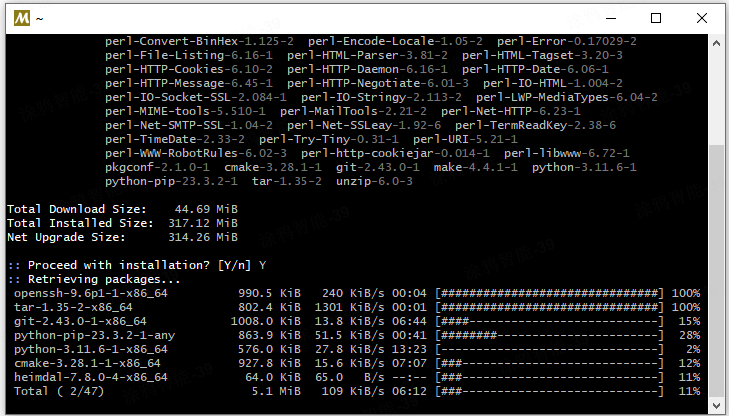Click perl-HTTP-Negotiate-6.01-3 package name
729x416 pixels.
(x=378, y=83)
